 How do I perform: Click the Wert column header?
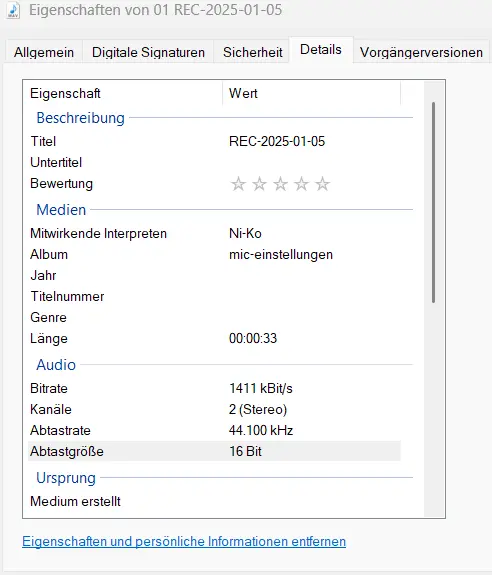312,93
